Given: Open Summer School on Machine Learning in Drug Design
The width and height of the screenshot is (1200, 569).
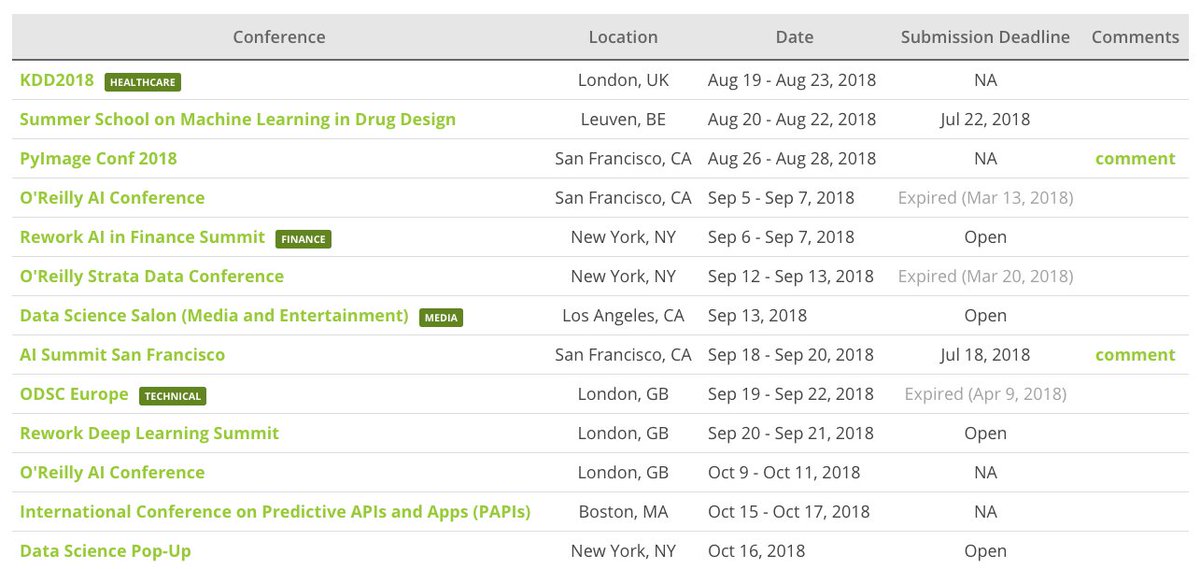Looking at the screenshot, I should pos(238,119).
